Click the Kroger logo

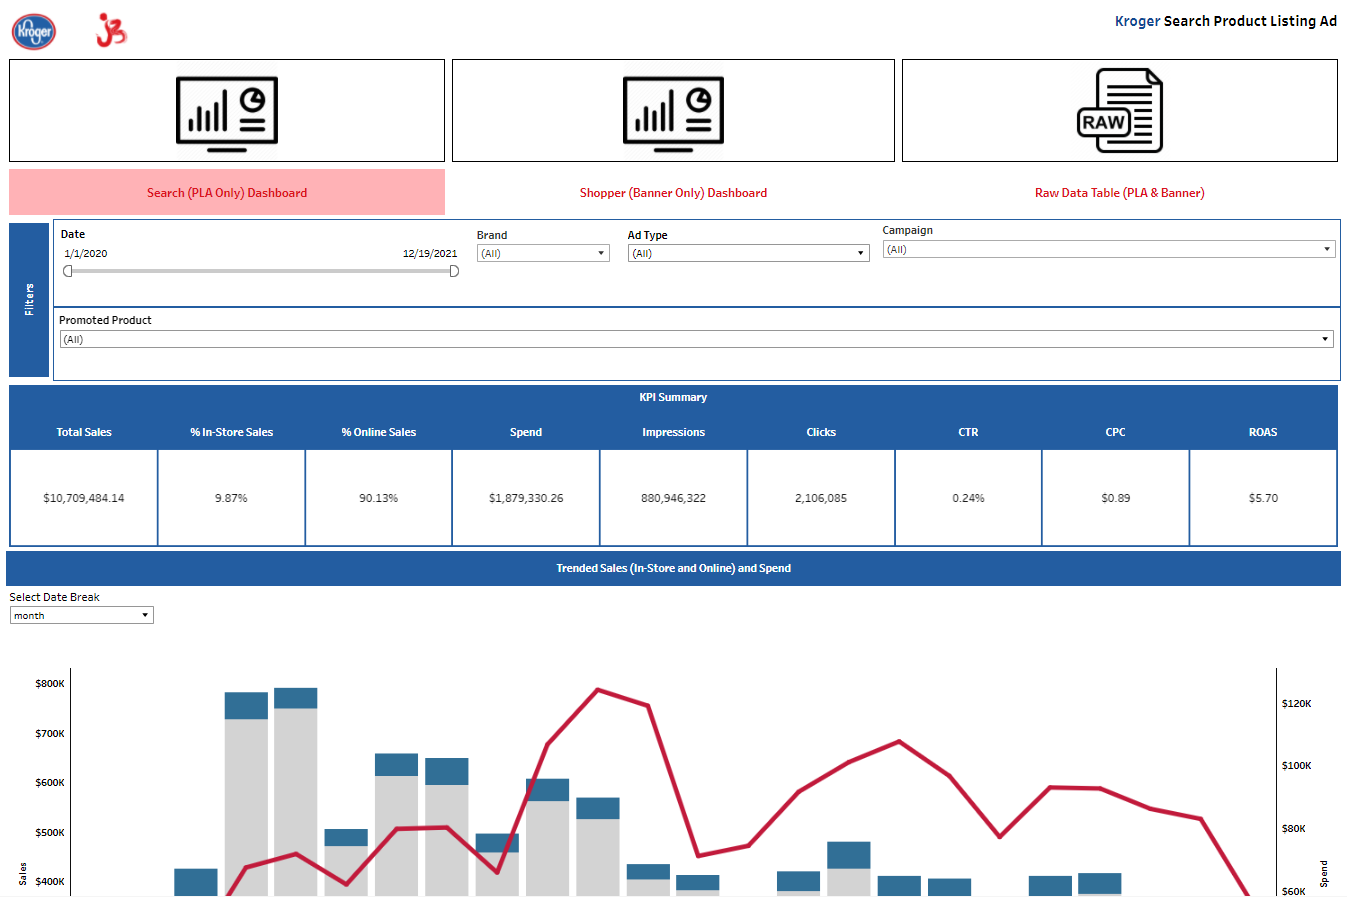pyautogui.click(x=33, y=31)
